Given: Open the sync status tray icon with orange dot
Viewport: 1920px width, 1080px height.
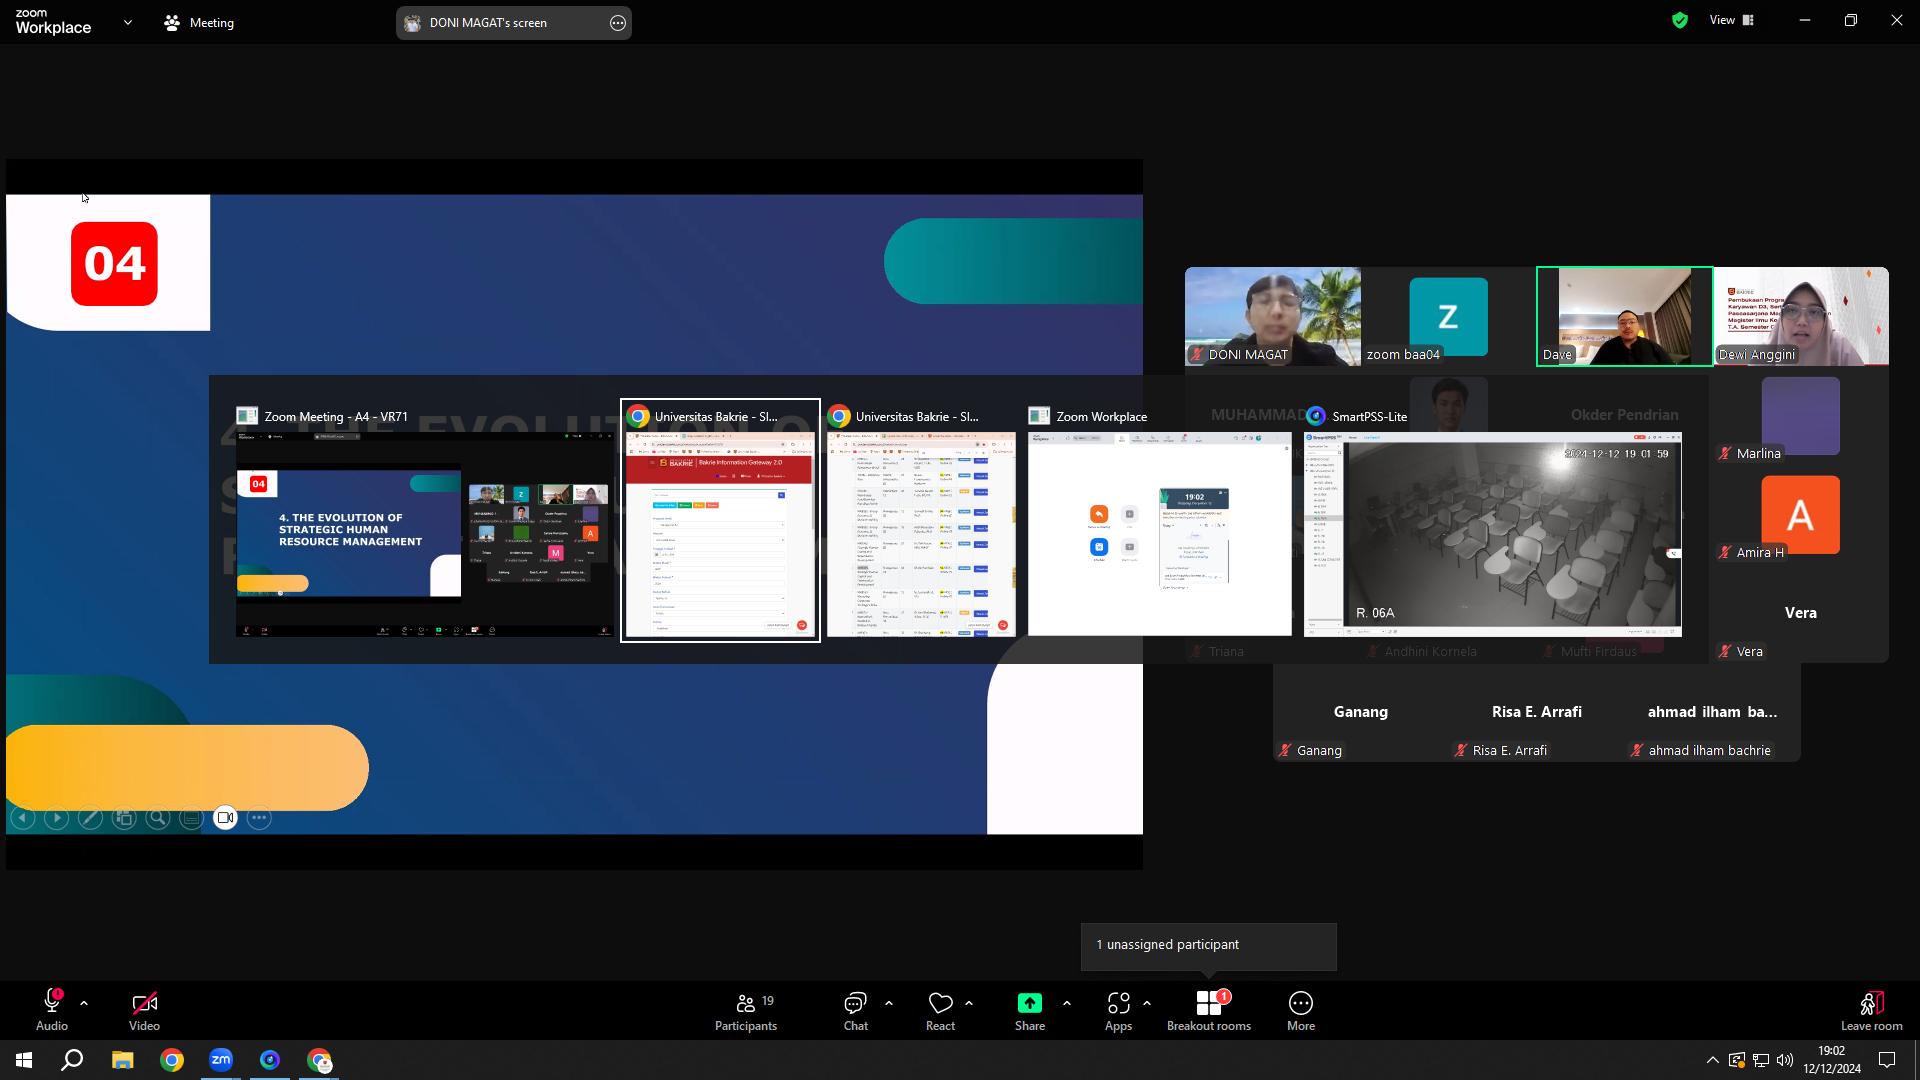Looking at the screenshot, I should point(1737,1060).
